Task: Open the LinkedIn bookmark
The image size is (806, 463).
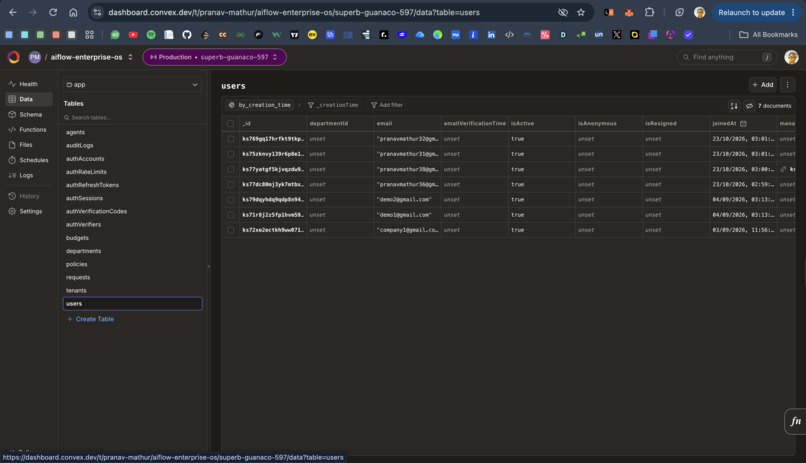Action: [491, 34]
